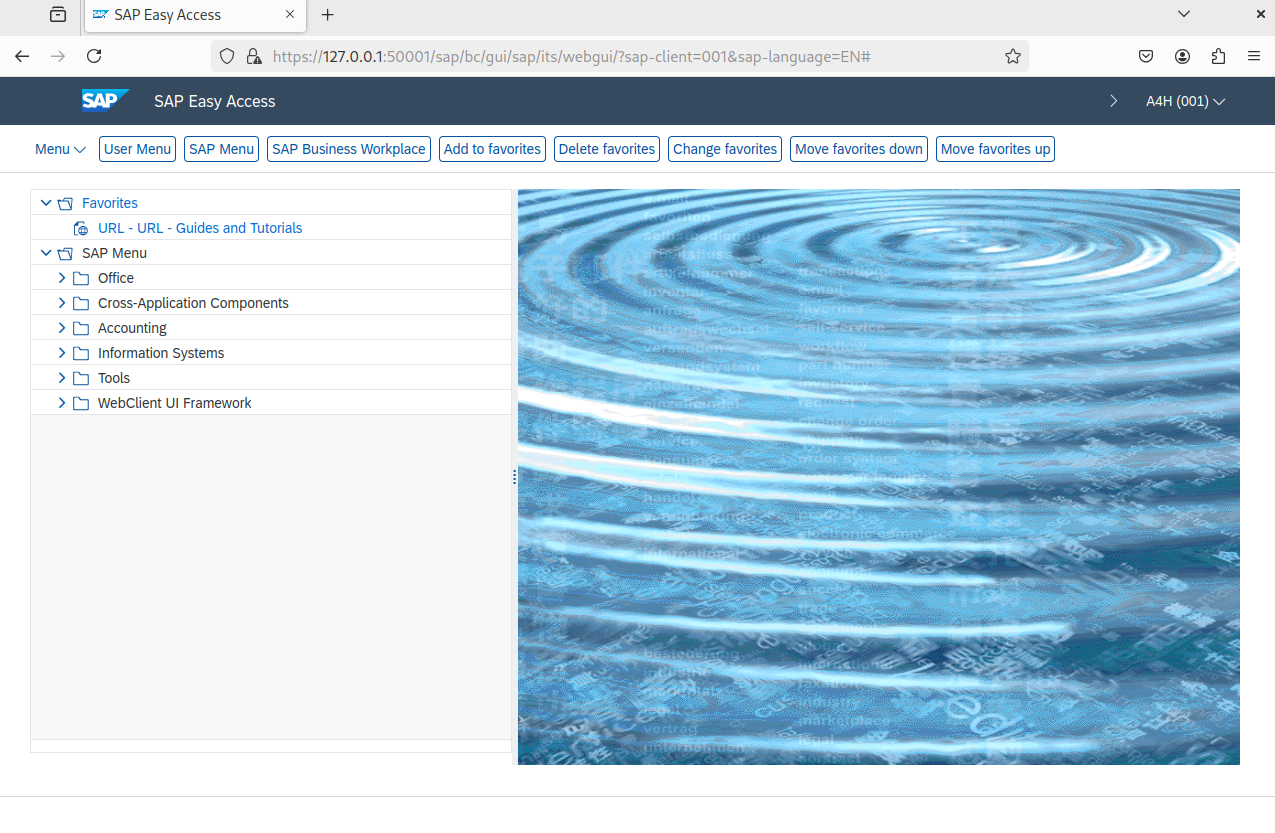Click the Office folder icon

tap(82, 278)
